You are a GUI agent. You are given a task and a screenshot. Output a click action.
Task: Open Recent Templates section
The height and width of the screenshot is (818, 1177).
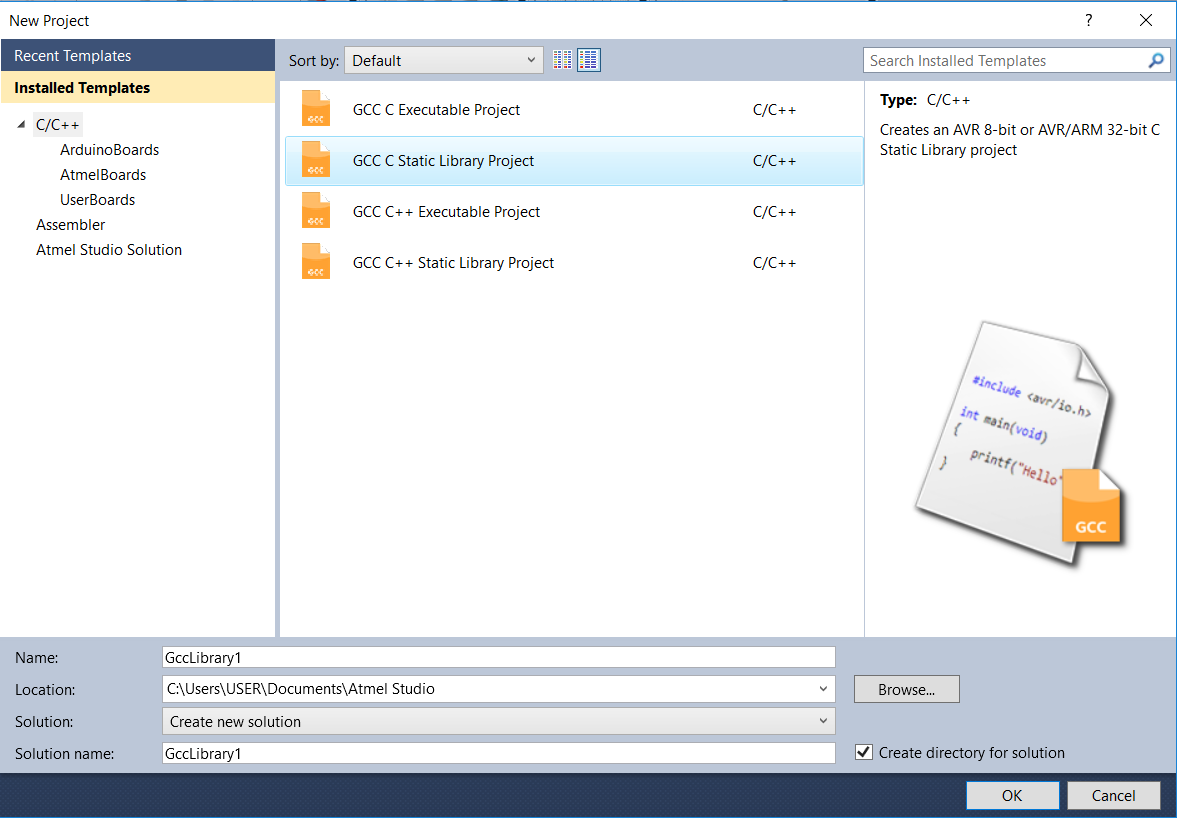(137, 56)
